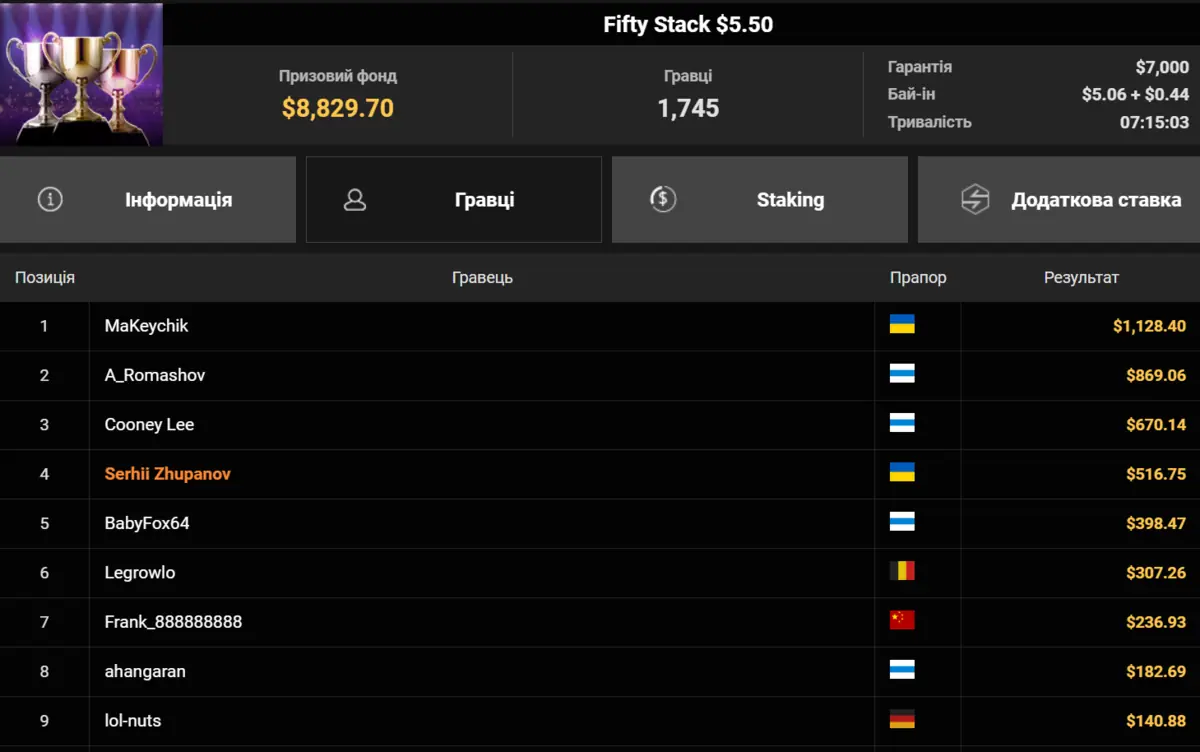Click the flag next to Serhii Zhupanov

click(902, 472)
